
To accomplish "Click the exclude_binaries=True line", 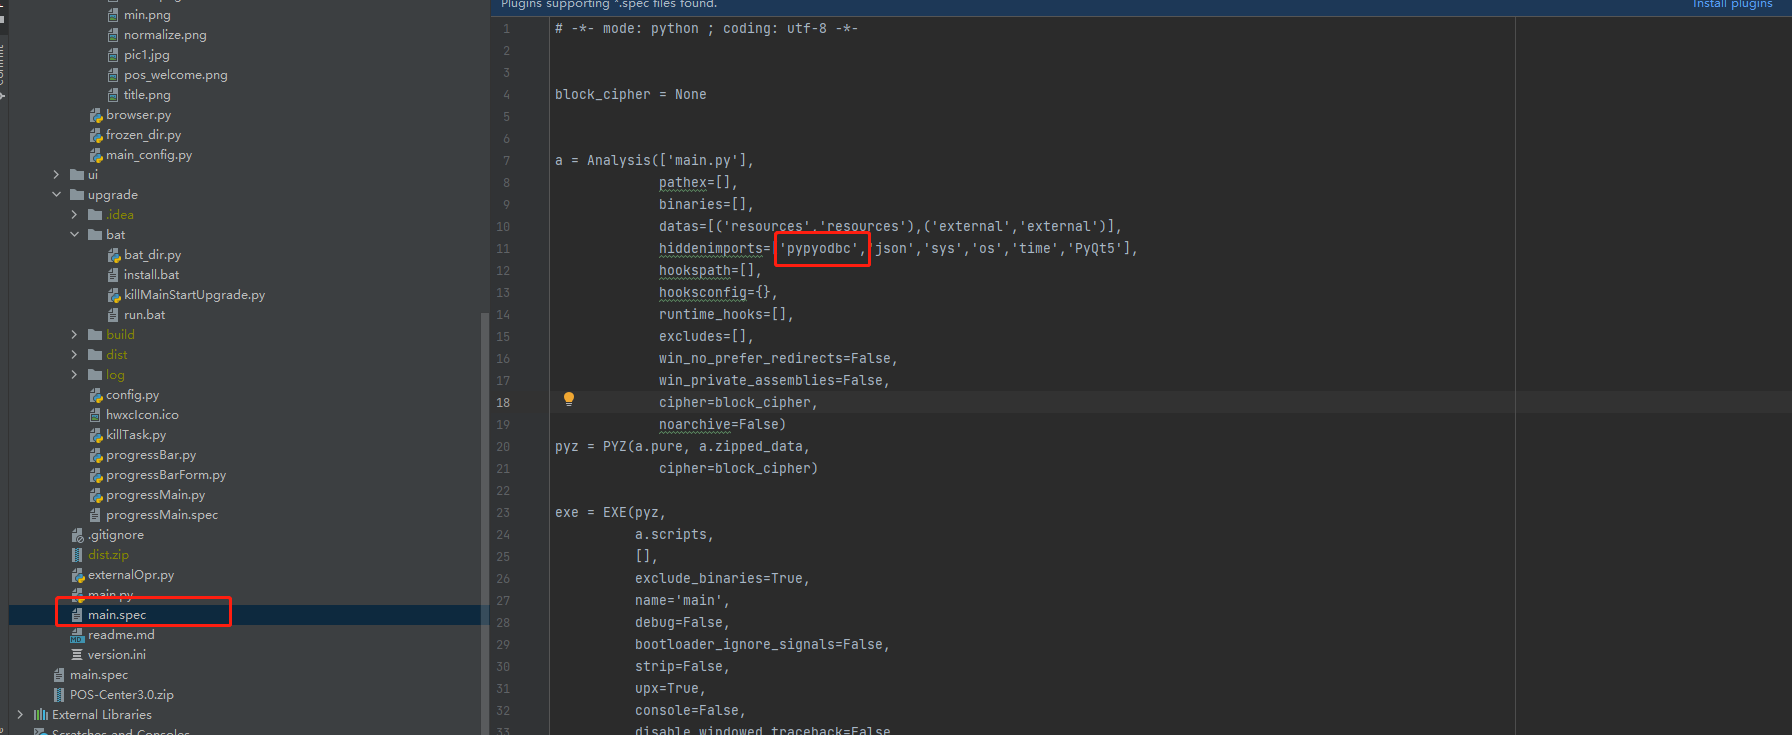I will [723, 579].
